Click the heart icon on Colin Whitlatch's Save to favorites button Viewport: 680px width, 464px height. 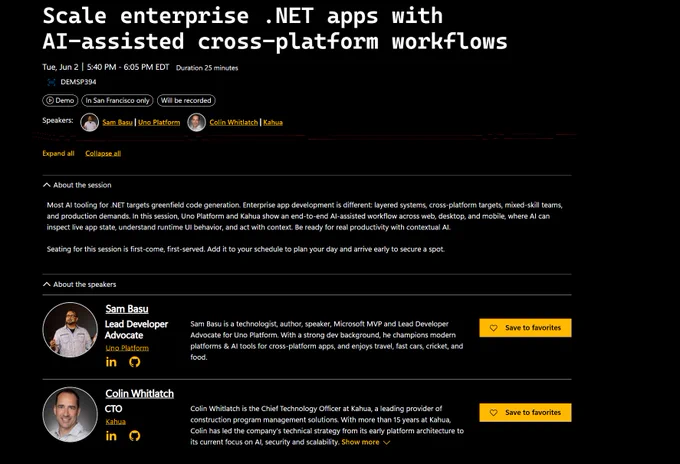(494, 413)
